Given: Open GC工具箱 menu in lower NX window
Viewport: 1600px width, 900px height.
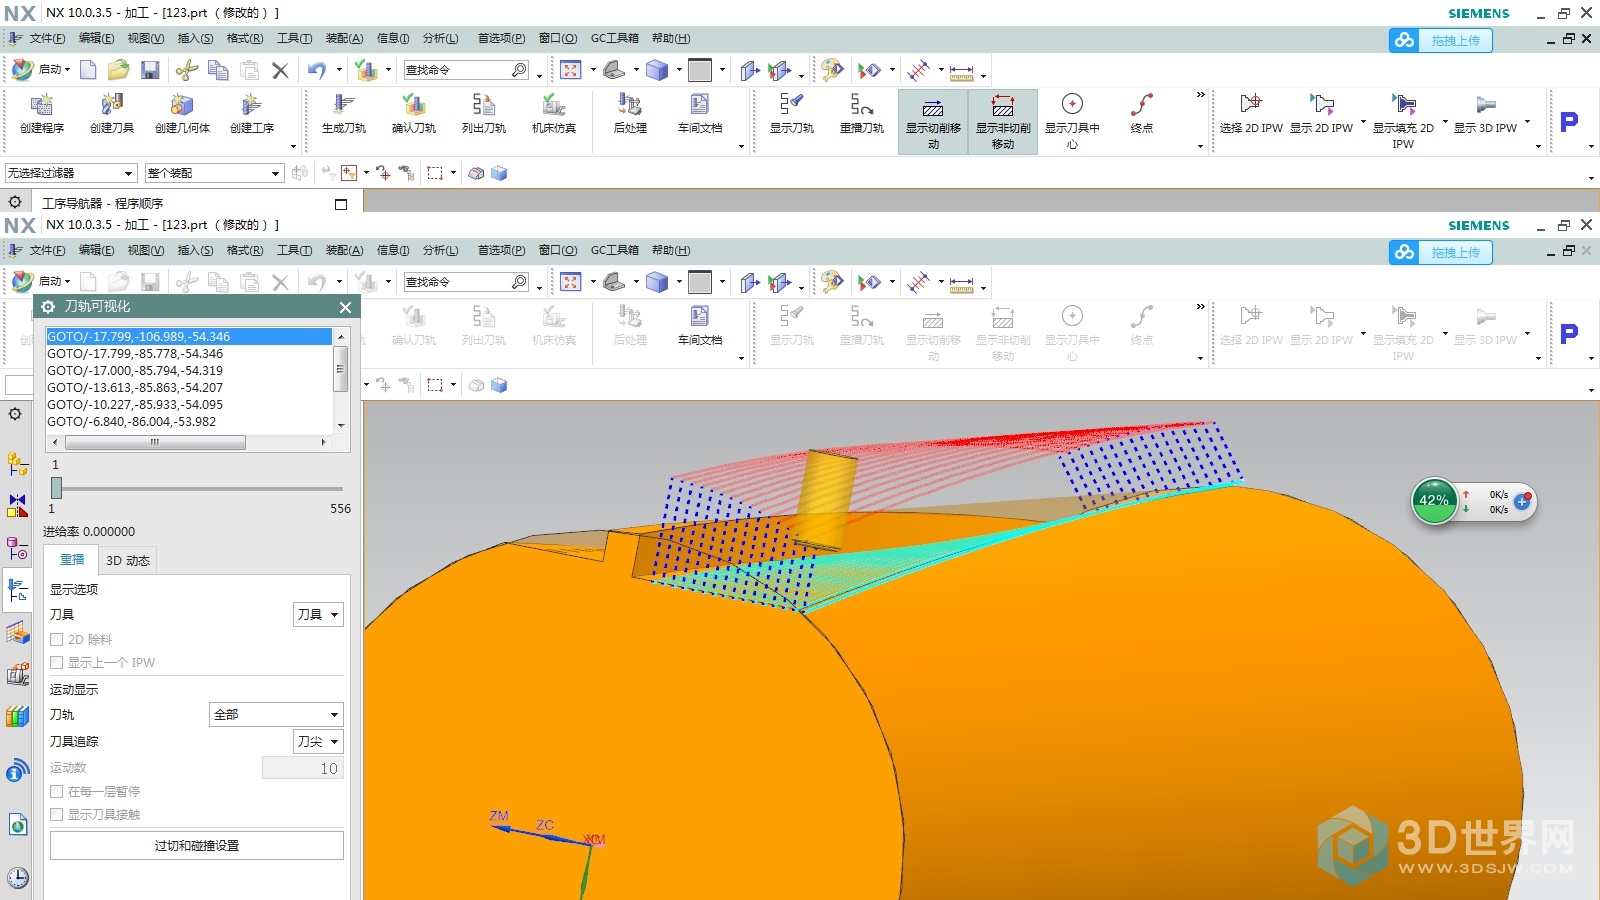Looking at the screenshot, I should pos(614,250).
